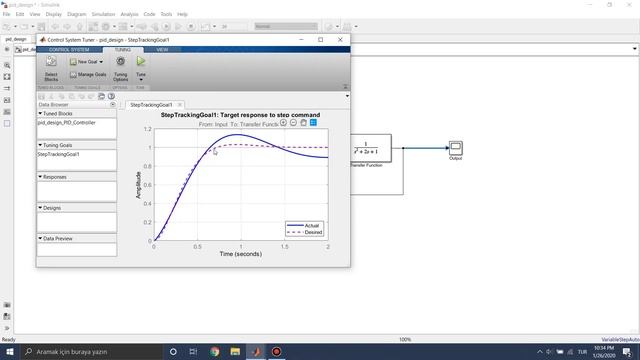Select pid_design_PID_Controller in Tuned Blocks

tap(67, 122)
